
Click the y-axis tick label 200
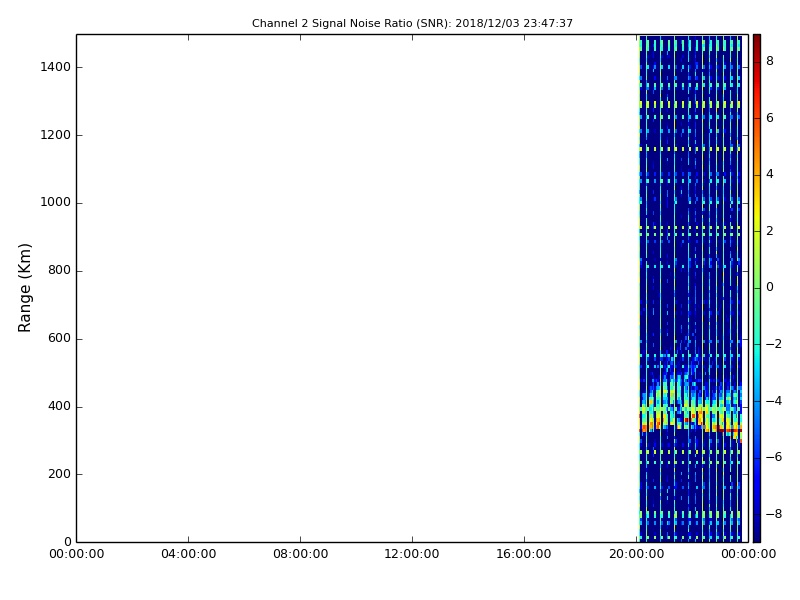click(59, 474)
